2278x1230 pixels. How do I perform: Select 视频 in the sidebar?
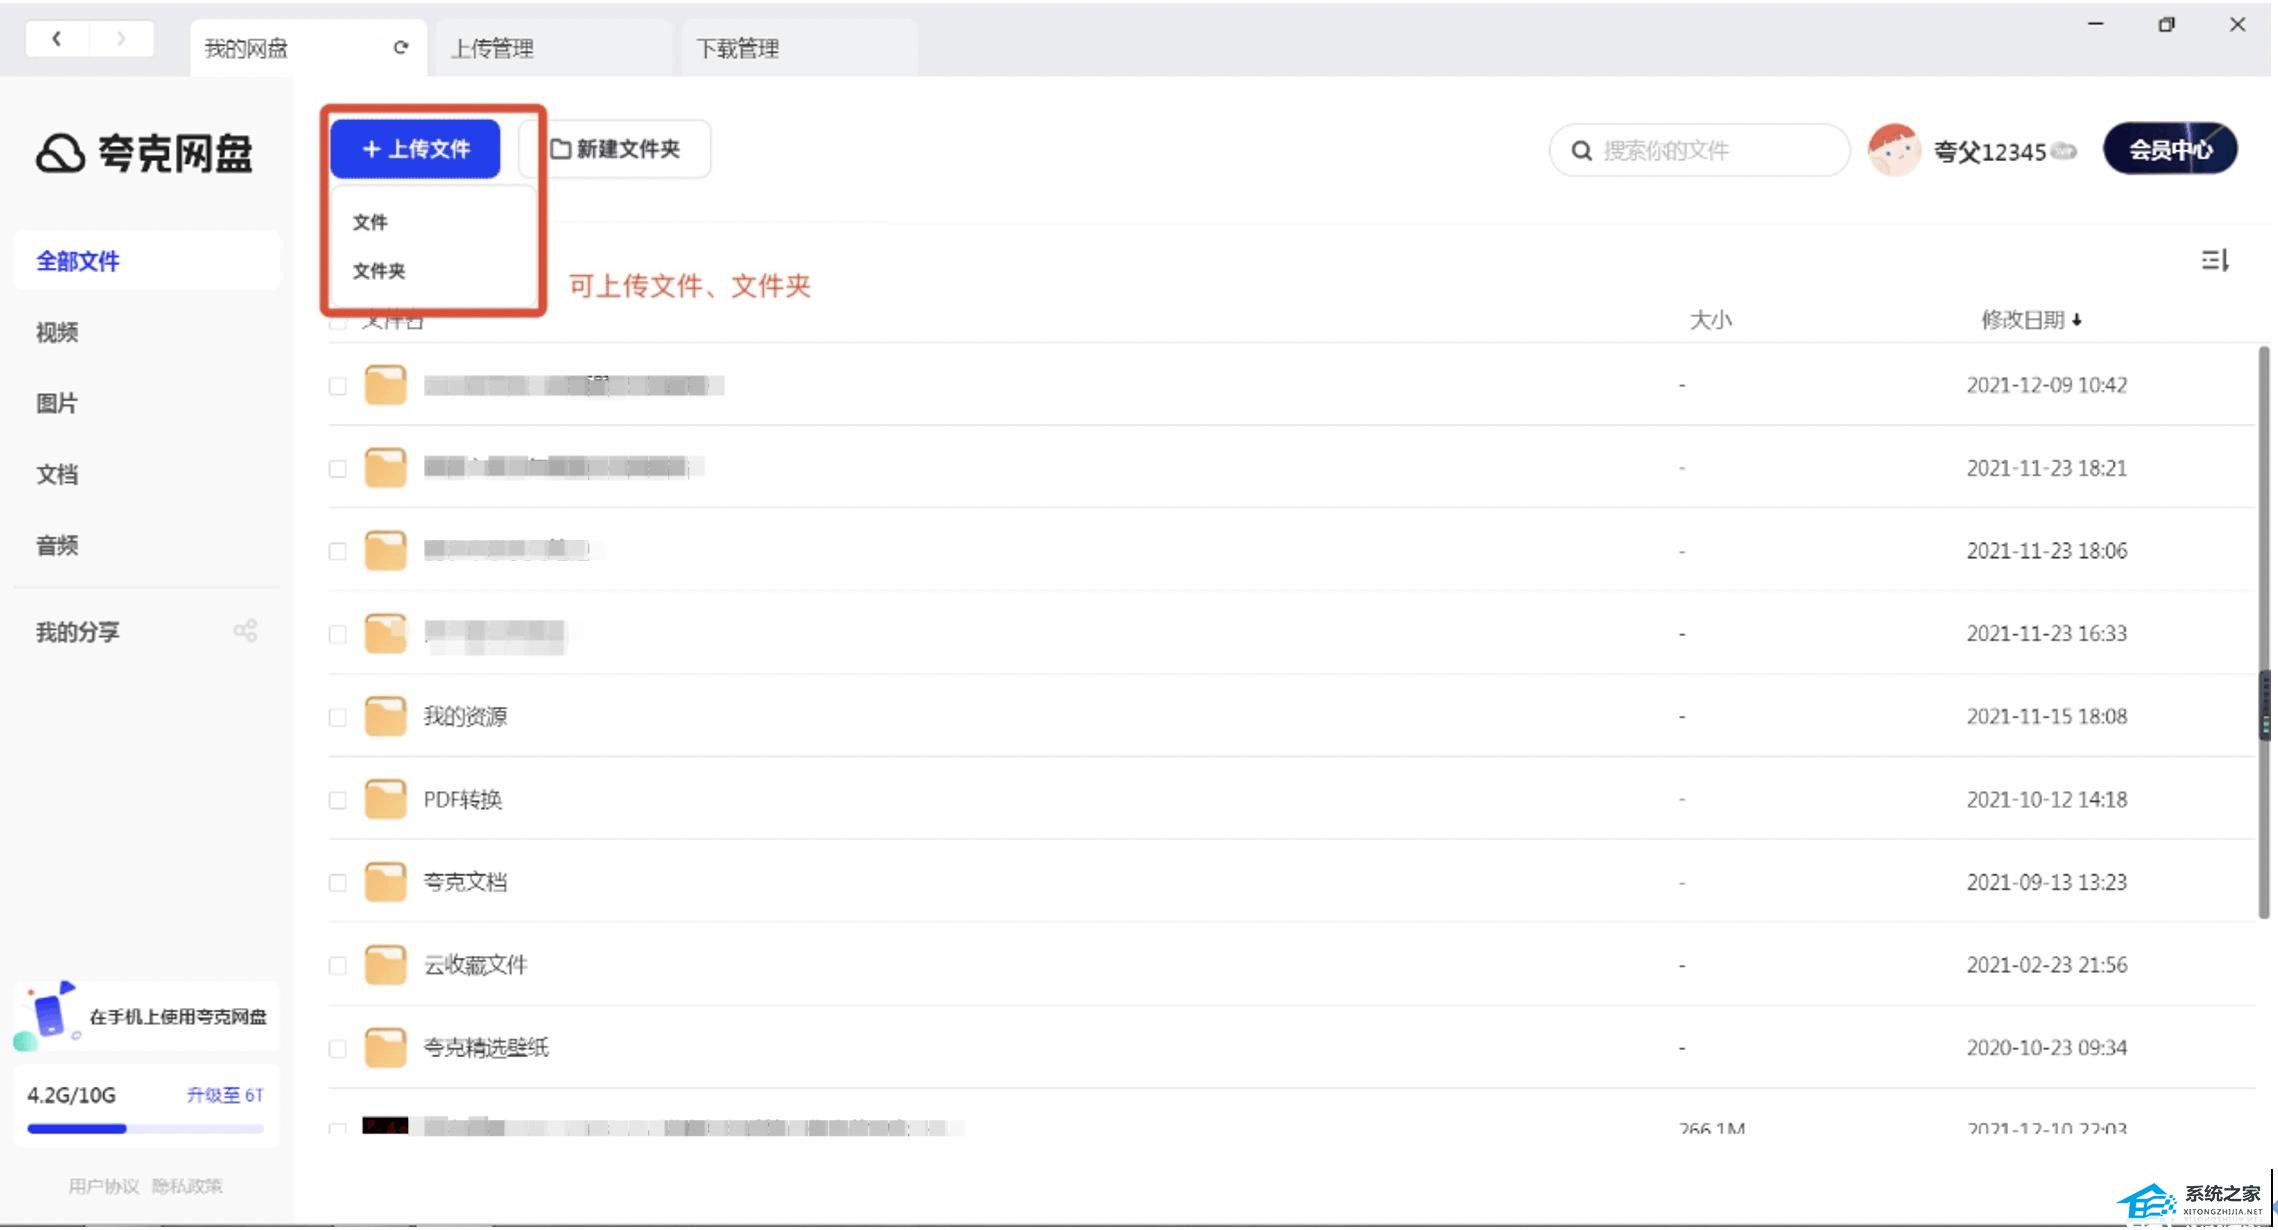57,332
